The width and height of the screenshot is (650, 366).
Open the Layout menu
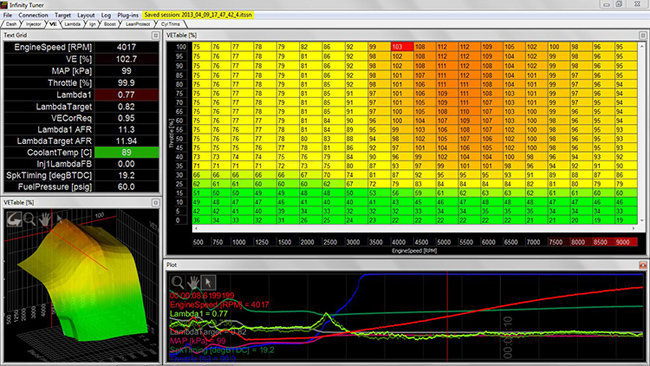[x=86, y=15]
